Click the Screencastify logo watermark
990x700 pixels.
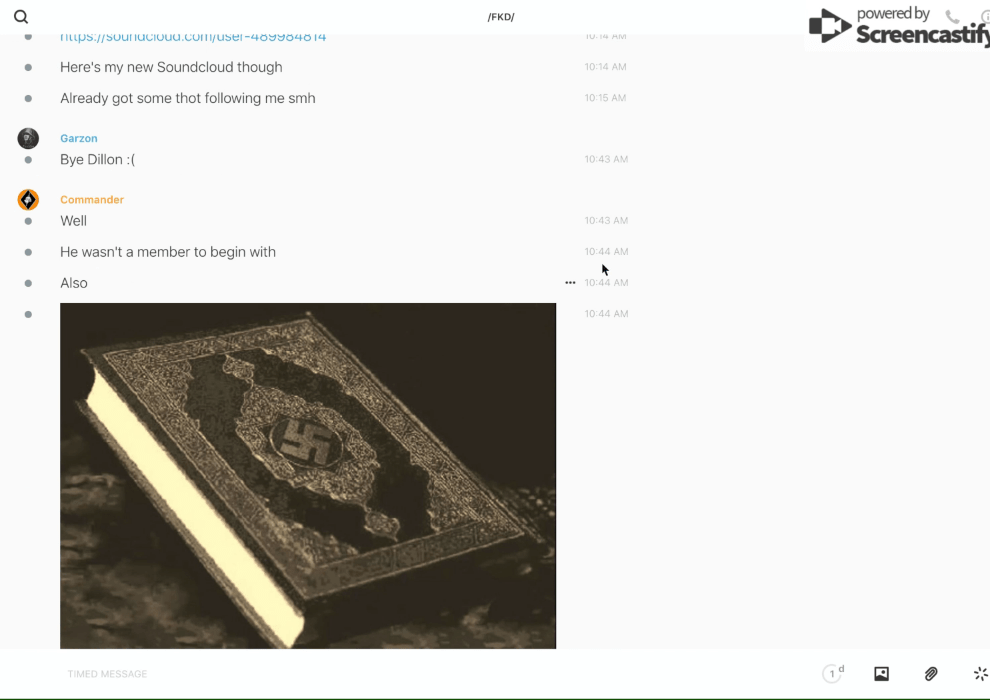click(897, 27)
